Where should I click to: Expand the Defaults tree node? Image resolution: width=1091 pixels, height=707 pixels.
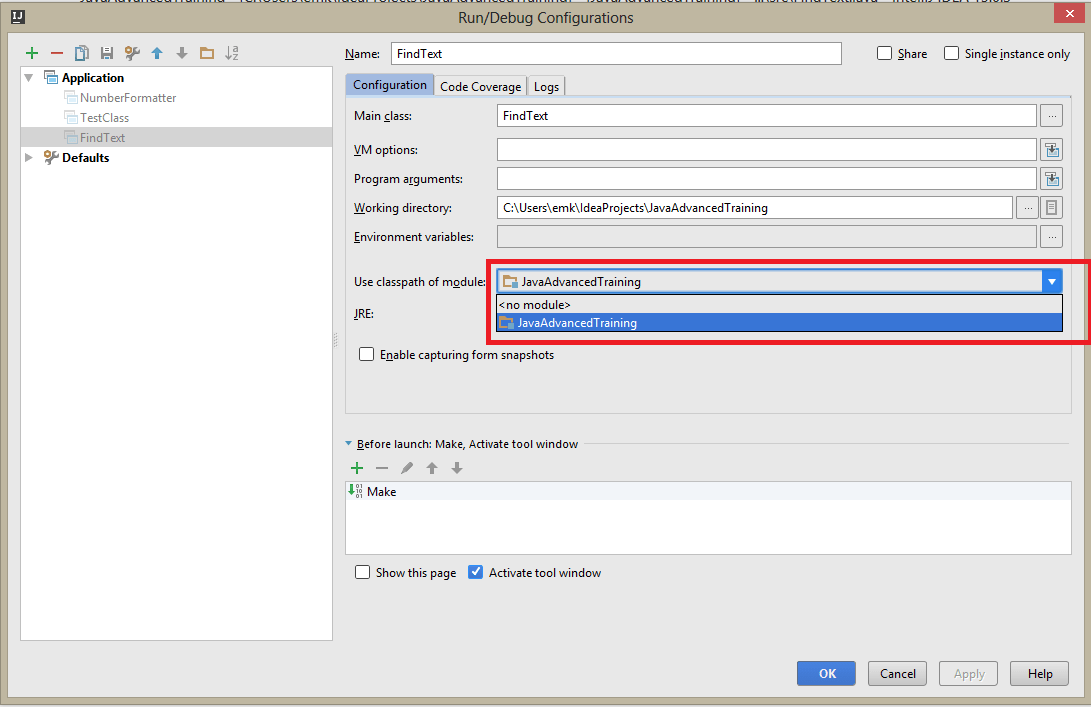pos(28,157)
